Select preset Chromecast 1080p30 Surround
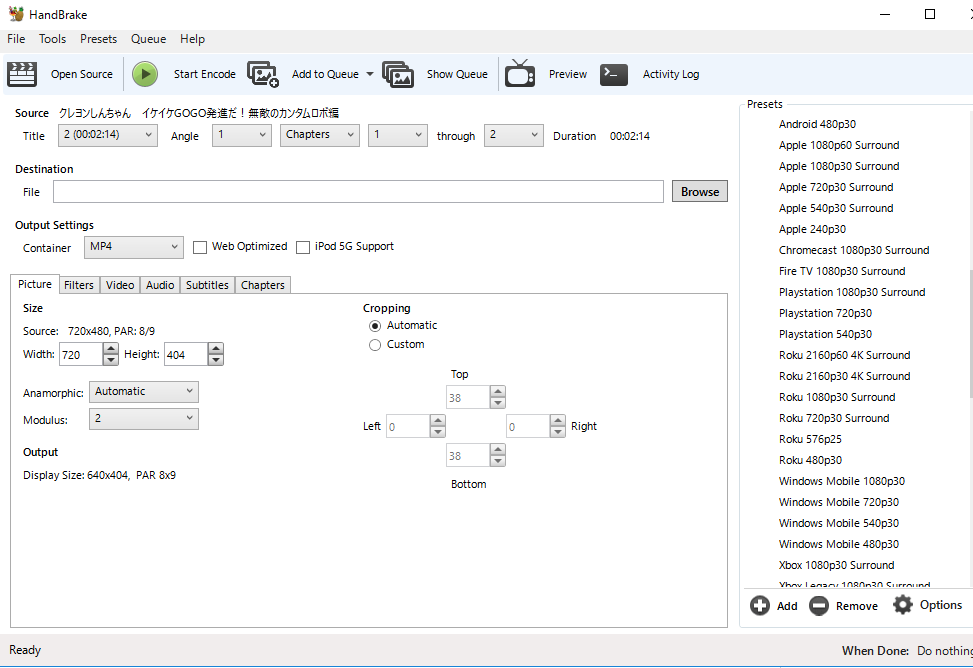 (x=854, y=250)
